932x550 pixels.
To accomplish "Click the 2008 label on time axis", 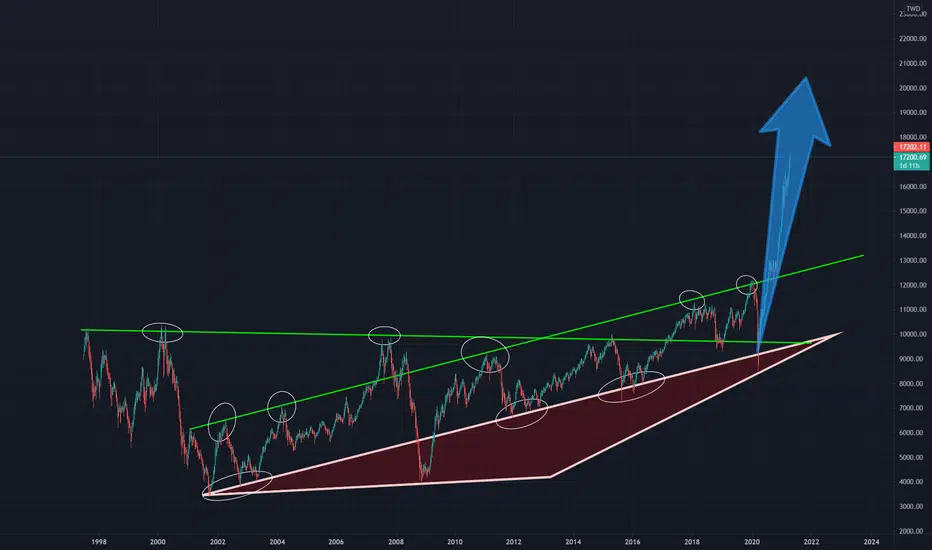I will (396, 542).
